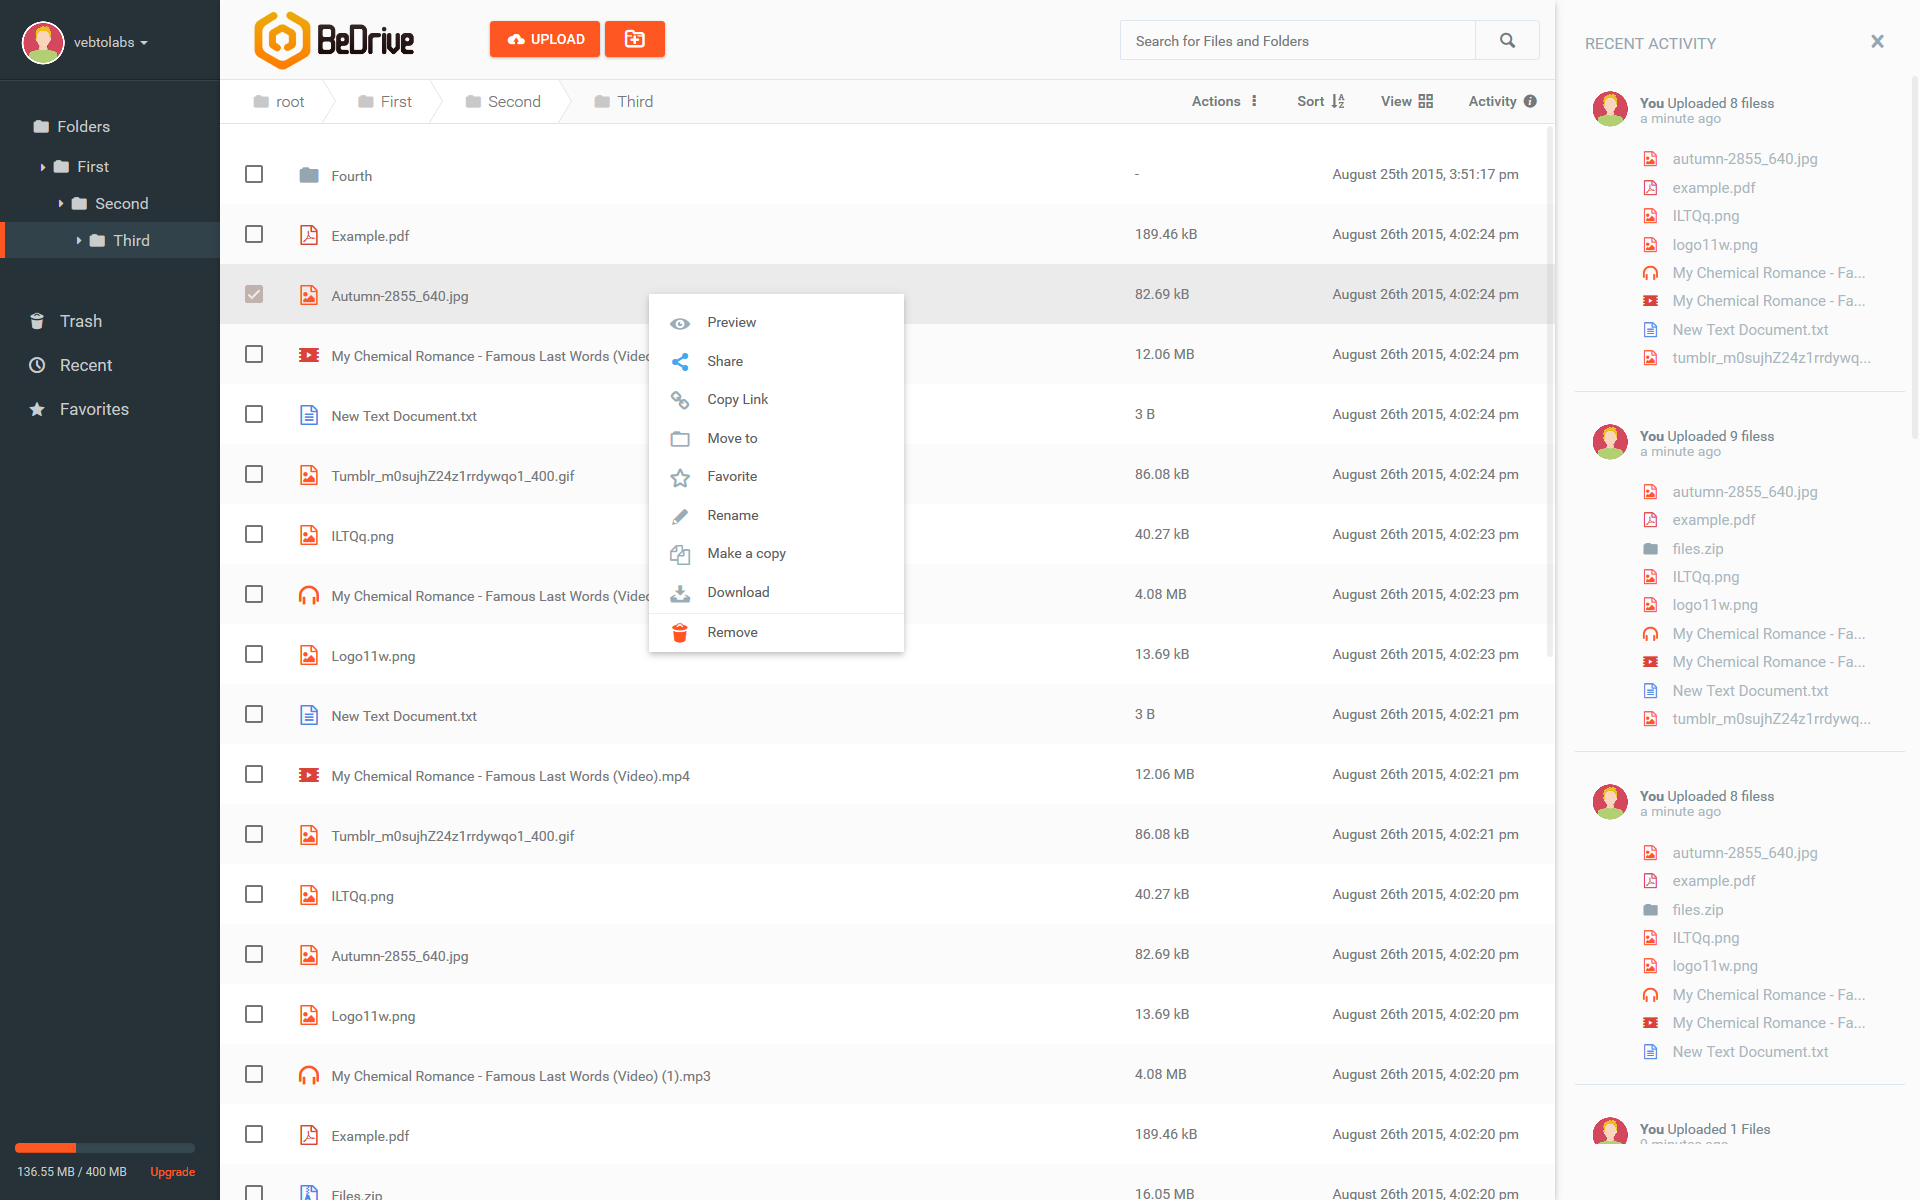The height and width of the screenshot is (1200, 1920).
Task: Click the search magnifier icon
Action: pyautogui.click(x=1507, y=41)
